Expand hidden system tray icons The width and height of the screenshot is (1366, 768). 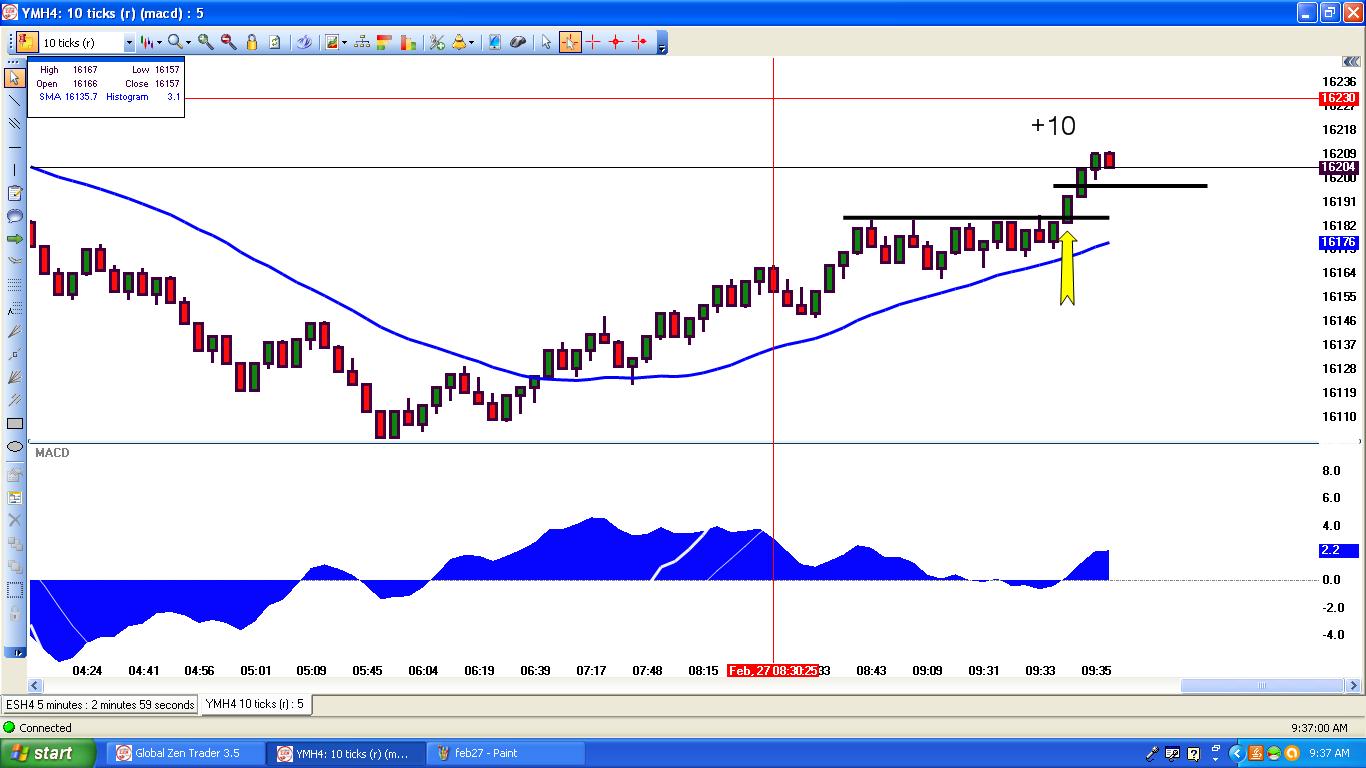point(1236,753)
